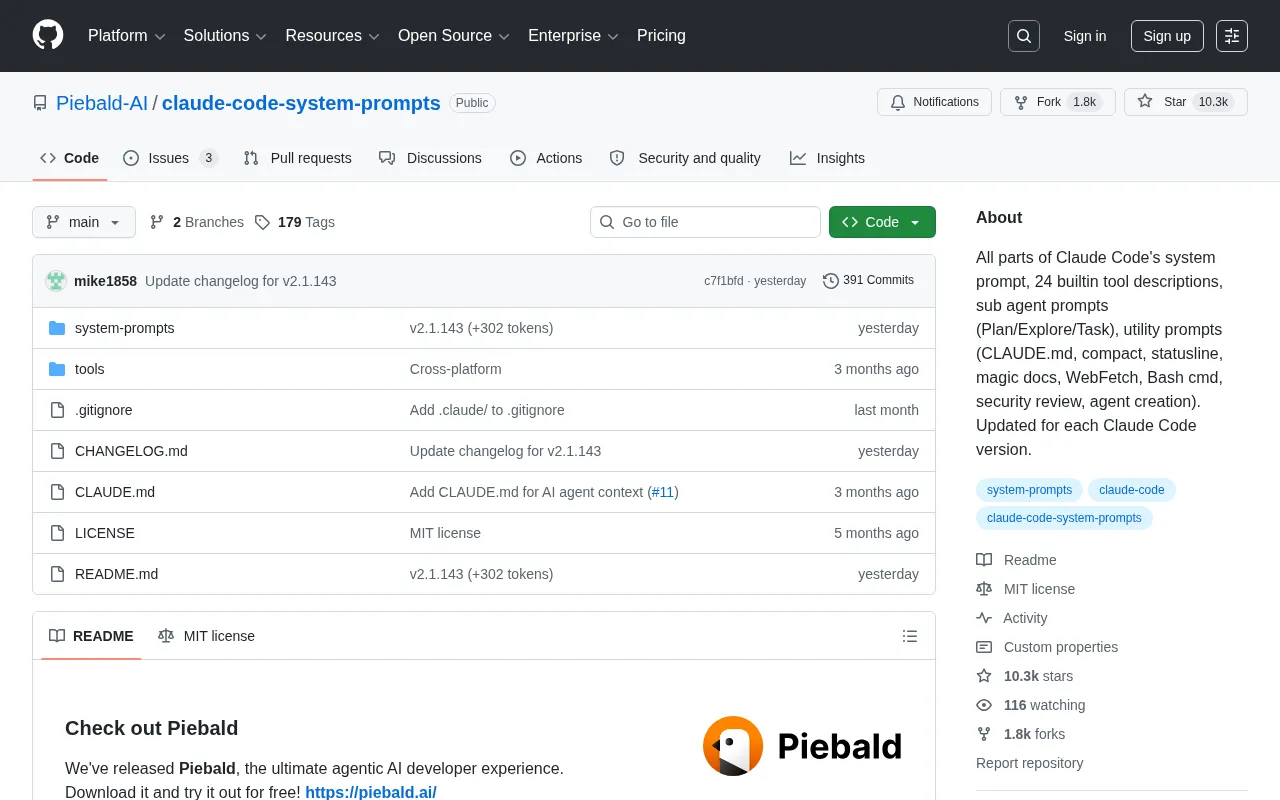This screenshot has width=1280, height=800.
Task: Expand the Open Source menu
Action: (x=454, y=36)
